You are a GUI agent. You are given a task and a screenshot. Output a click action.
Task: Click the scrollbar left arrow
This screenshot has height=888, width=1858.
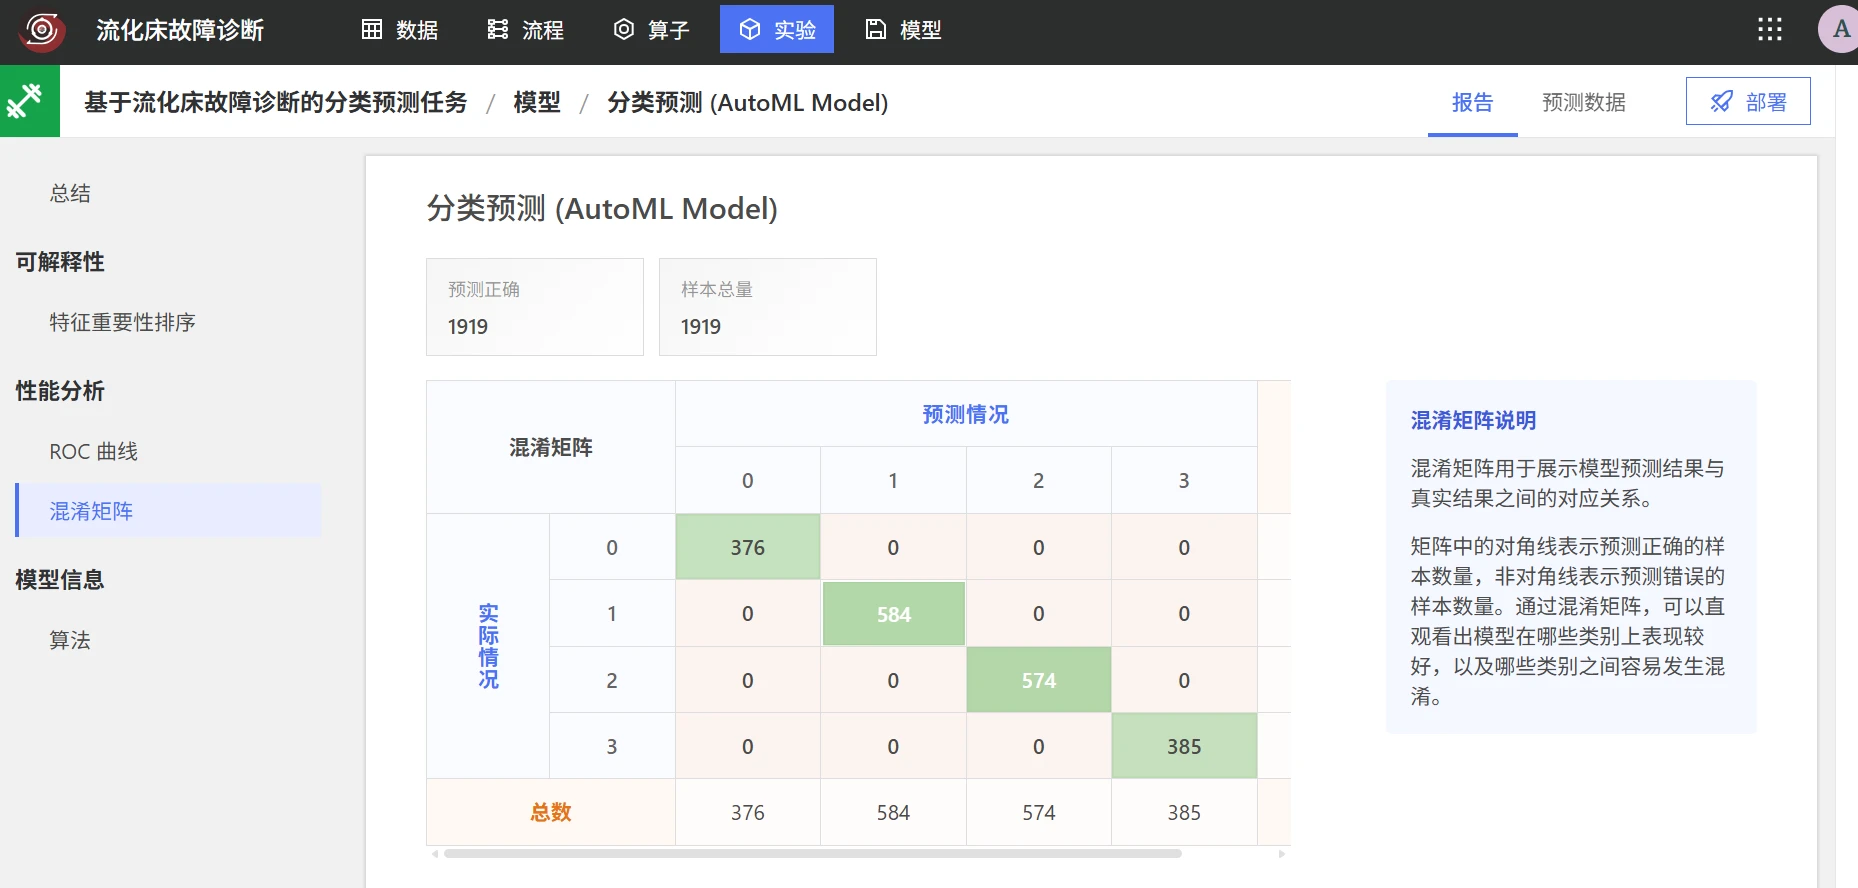coord(434,854)
